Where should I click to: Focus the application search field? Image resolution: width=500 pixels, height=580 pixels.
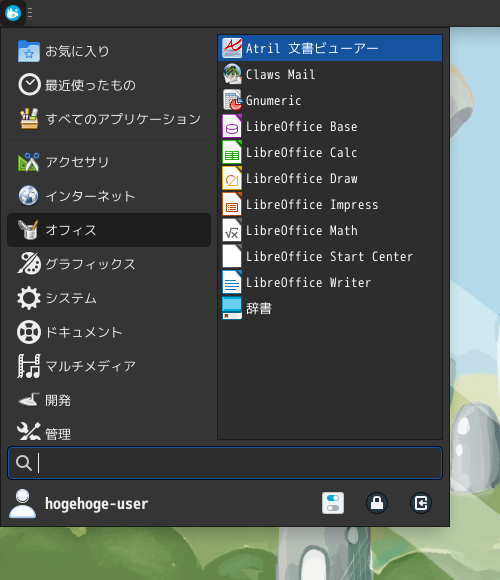coord(225,463)
